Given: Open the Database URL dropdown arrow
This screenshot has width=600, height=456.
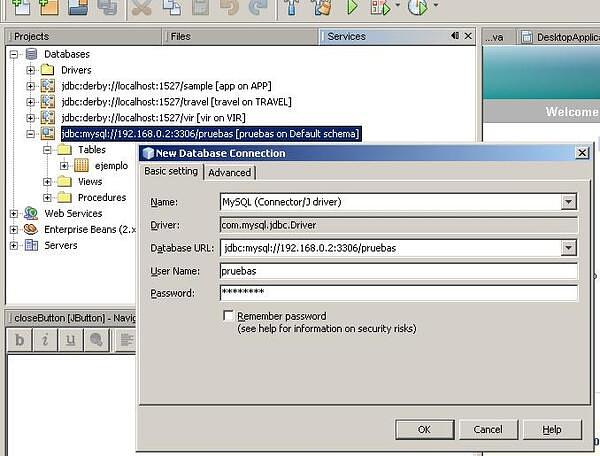Looking at the screenshot, I should 569,248.
